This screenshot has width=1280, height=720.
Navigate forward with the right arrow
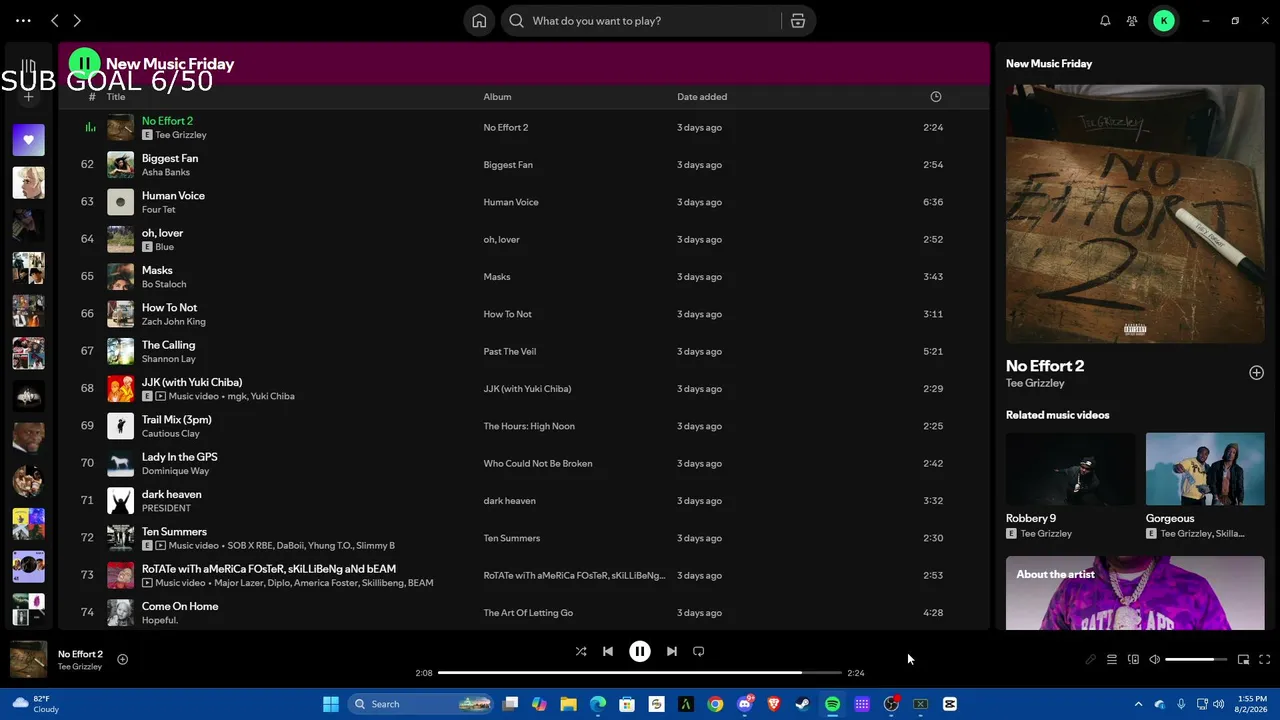click(77, 21)
